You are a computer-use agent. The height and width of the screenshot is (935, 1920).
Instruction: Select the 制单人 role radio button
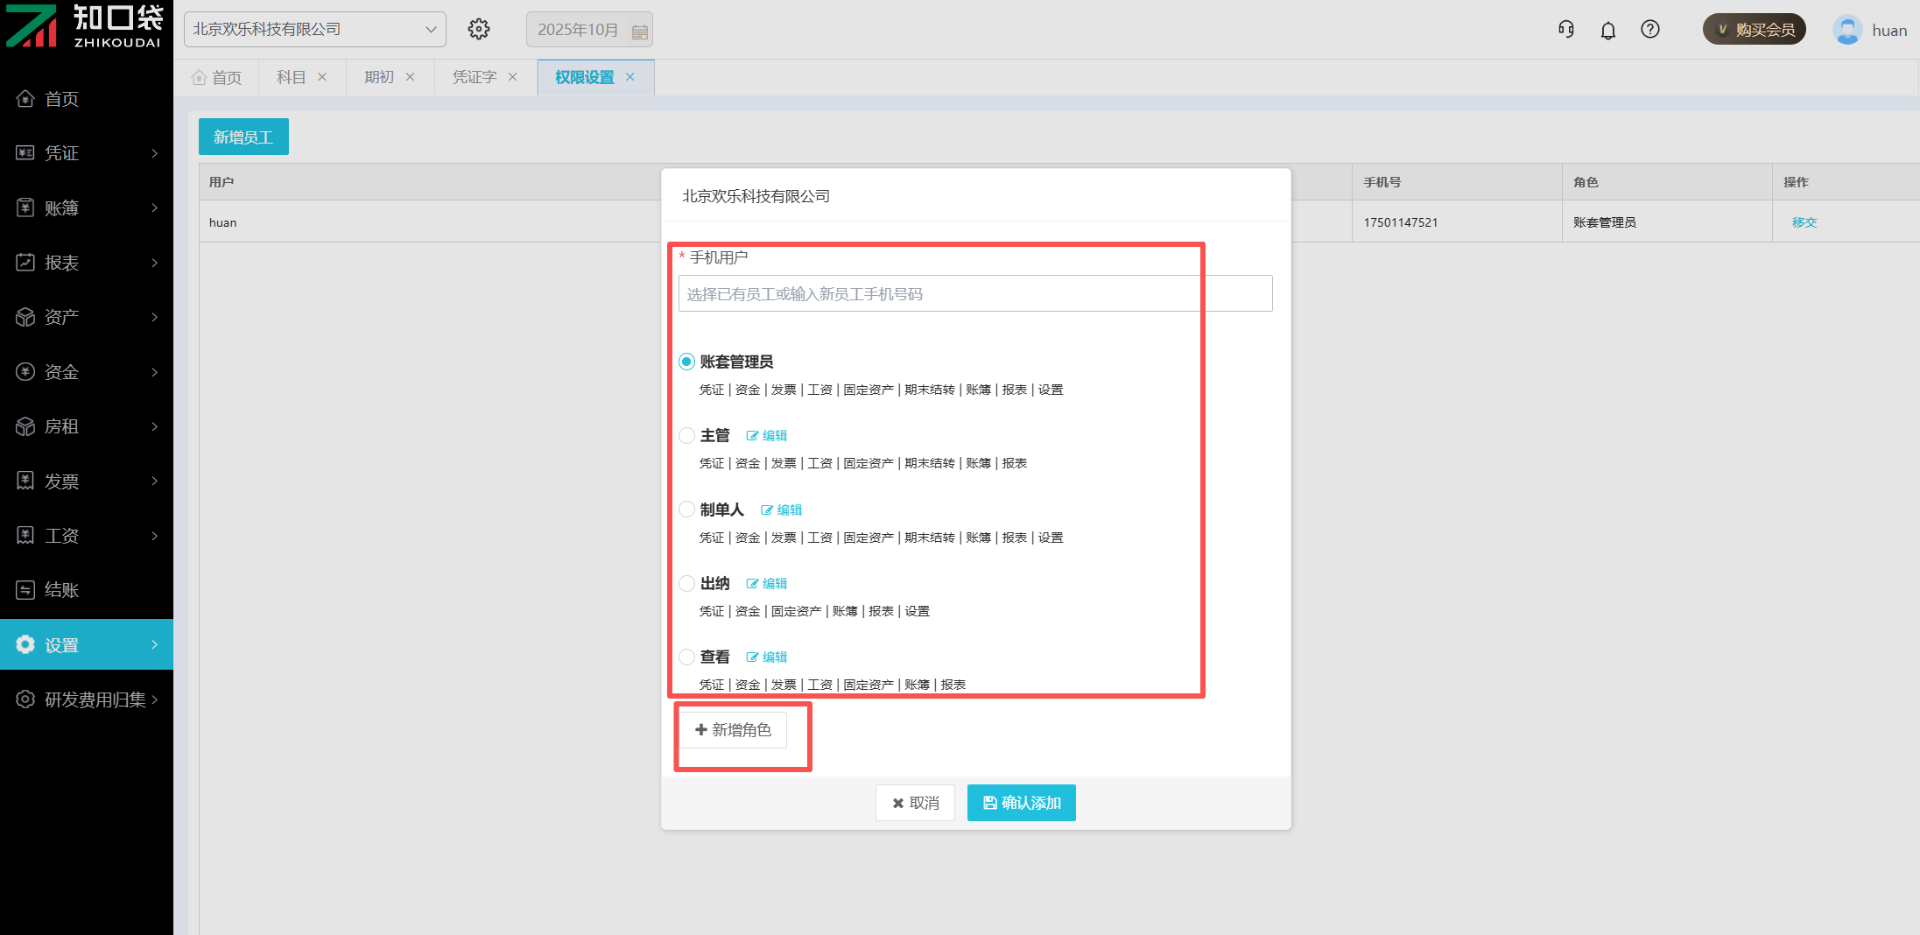(x=687, y=510)
